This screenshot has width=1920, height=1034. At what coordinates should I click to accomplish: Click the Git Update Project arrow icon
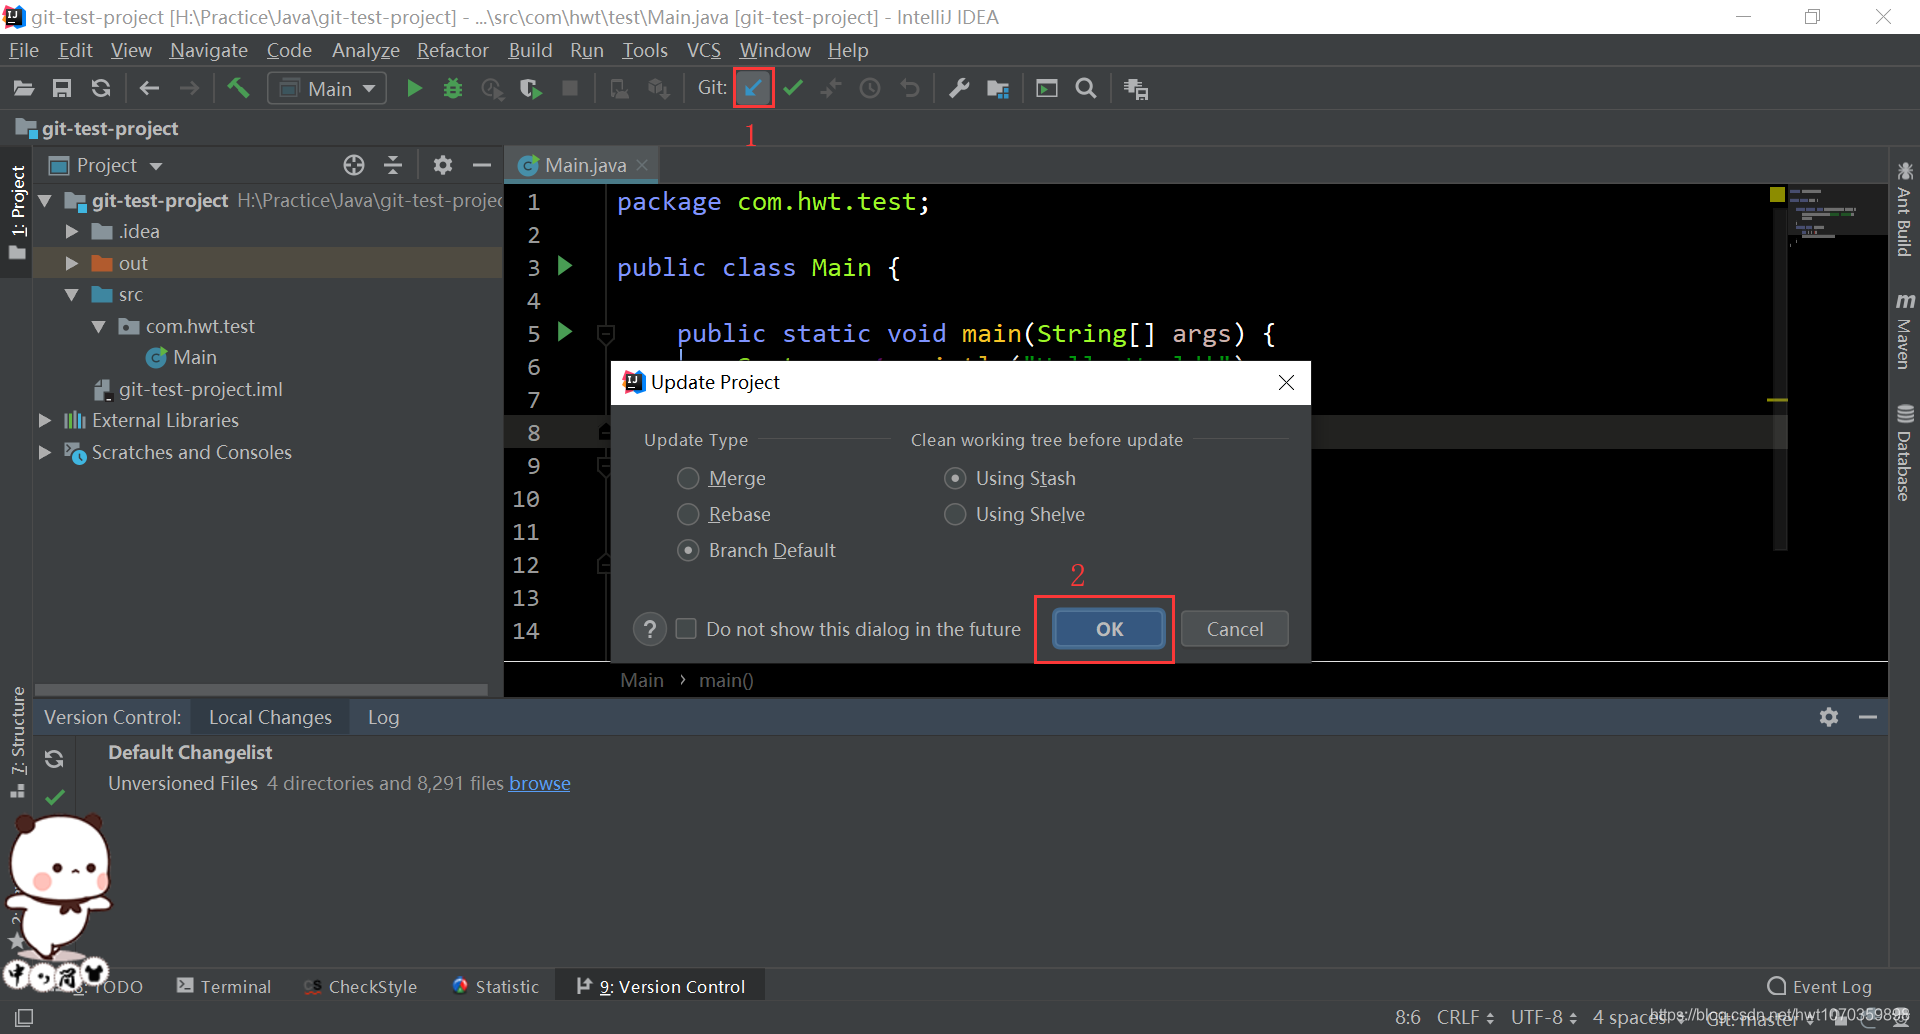[753, 88]
